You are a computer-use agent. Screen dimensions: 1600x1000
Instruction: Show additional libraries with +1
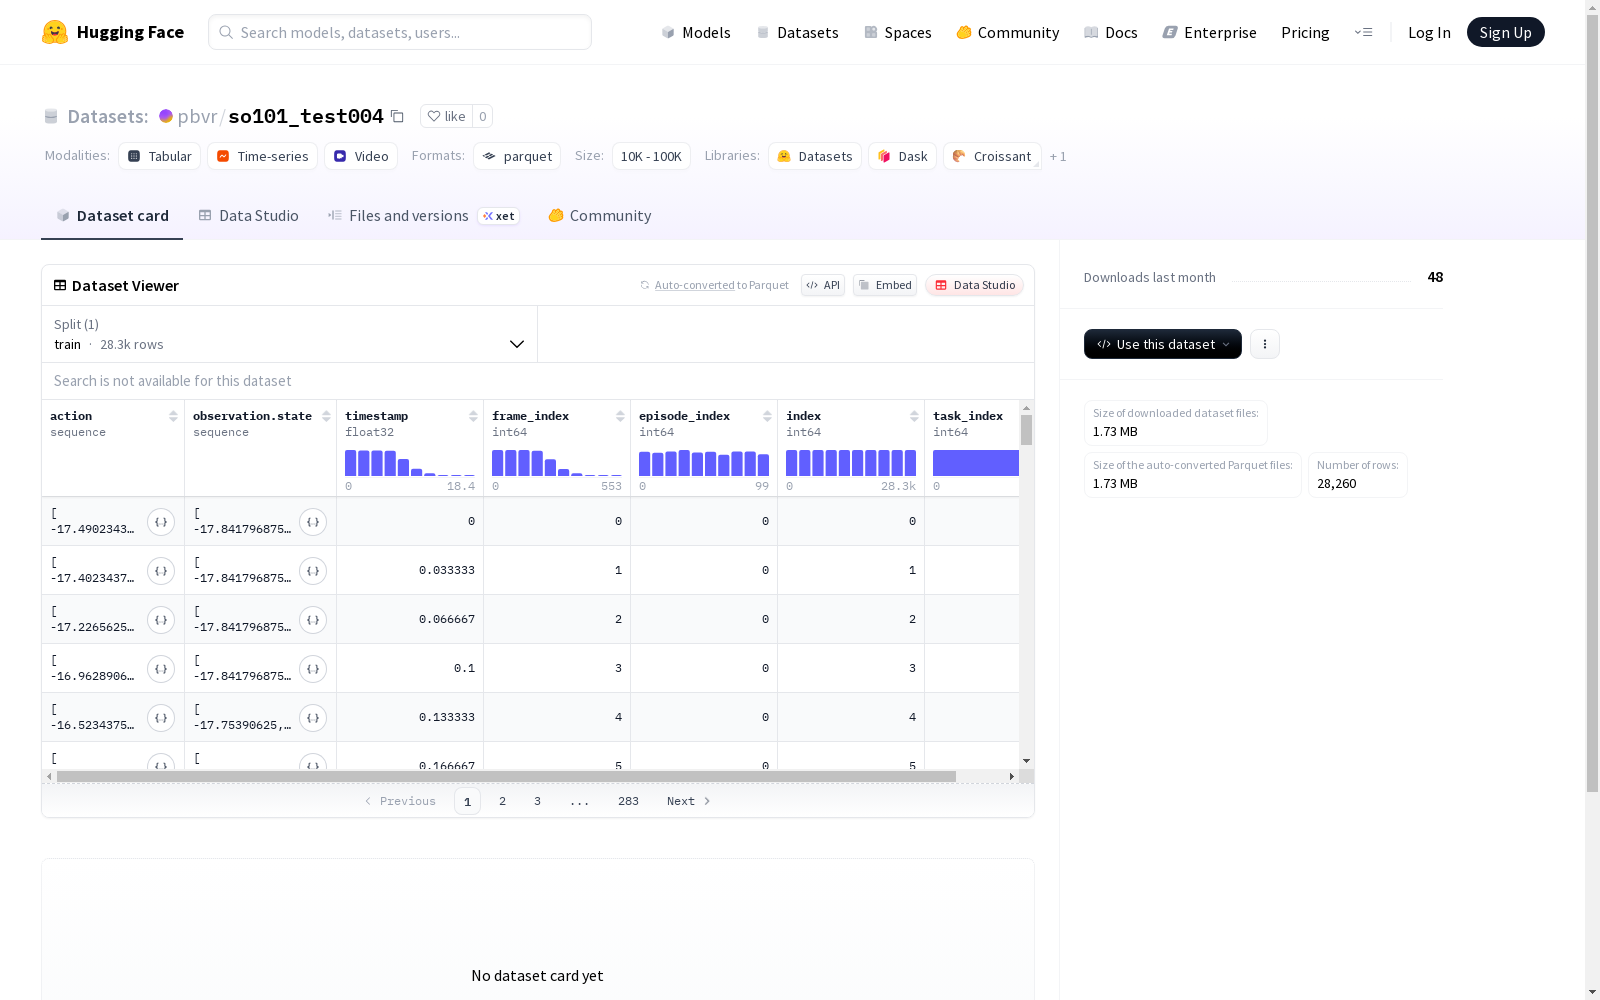pyautogui.click(x=1058, y=156)
